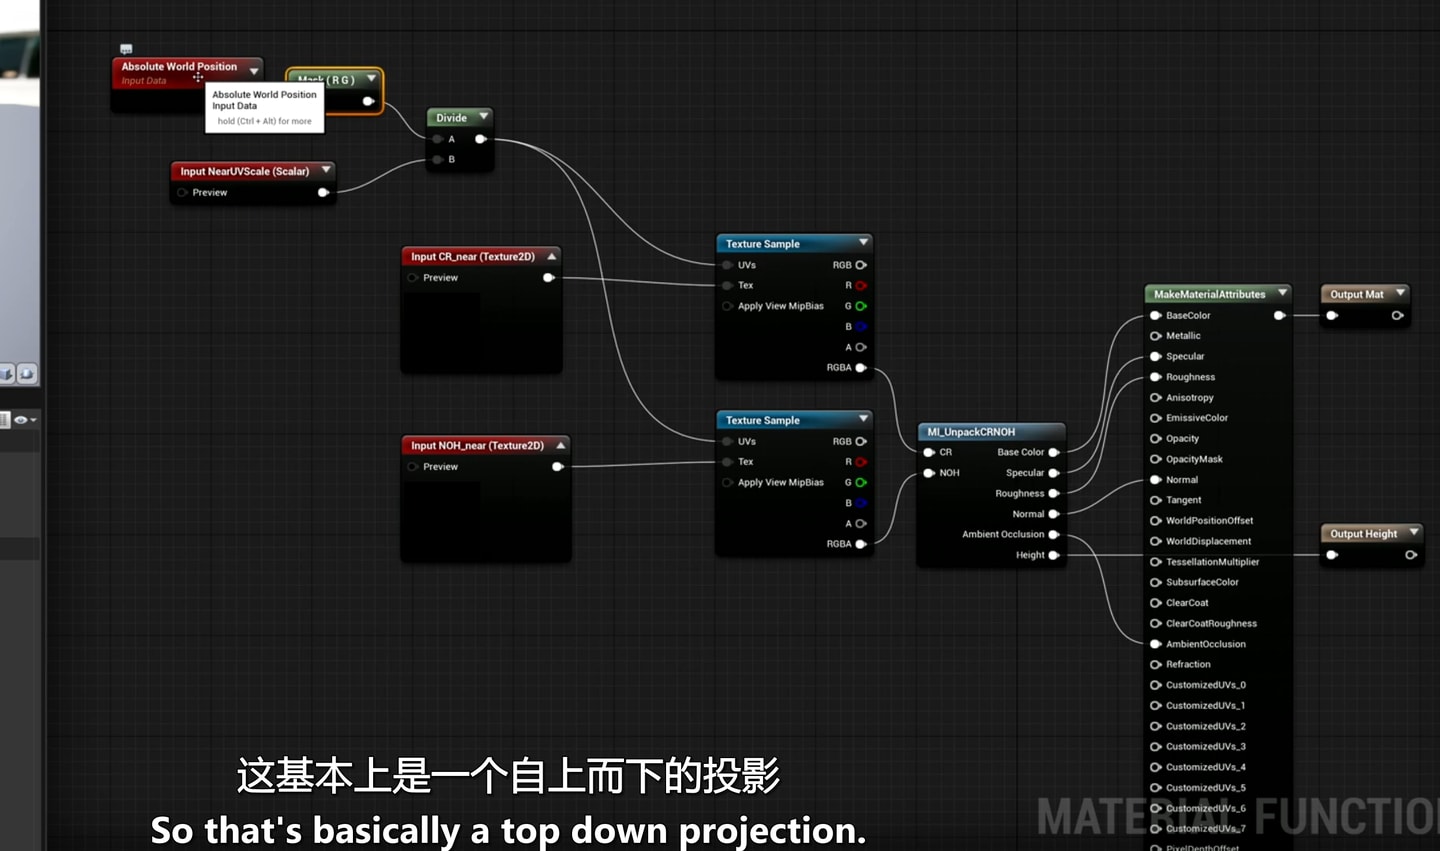Select the MakeMaterialAttributes node title
Screen dimensions: 1440x851
point(1209,294)
